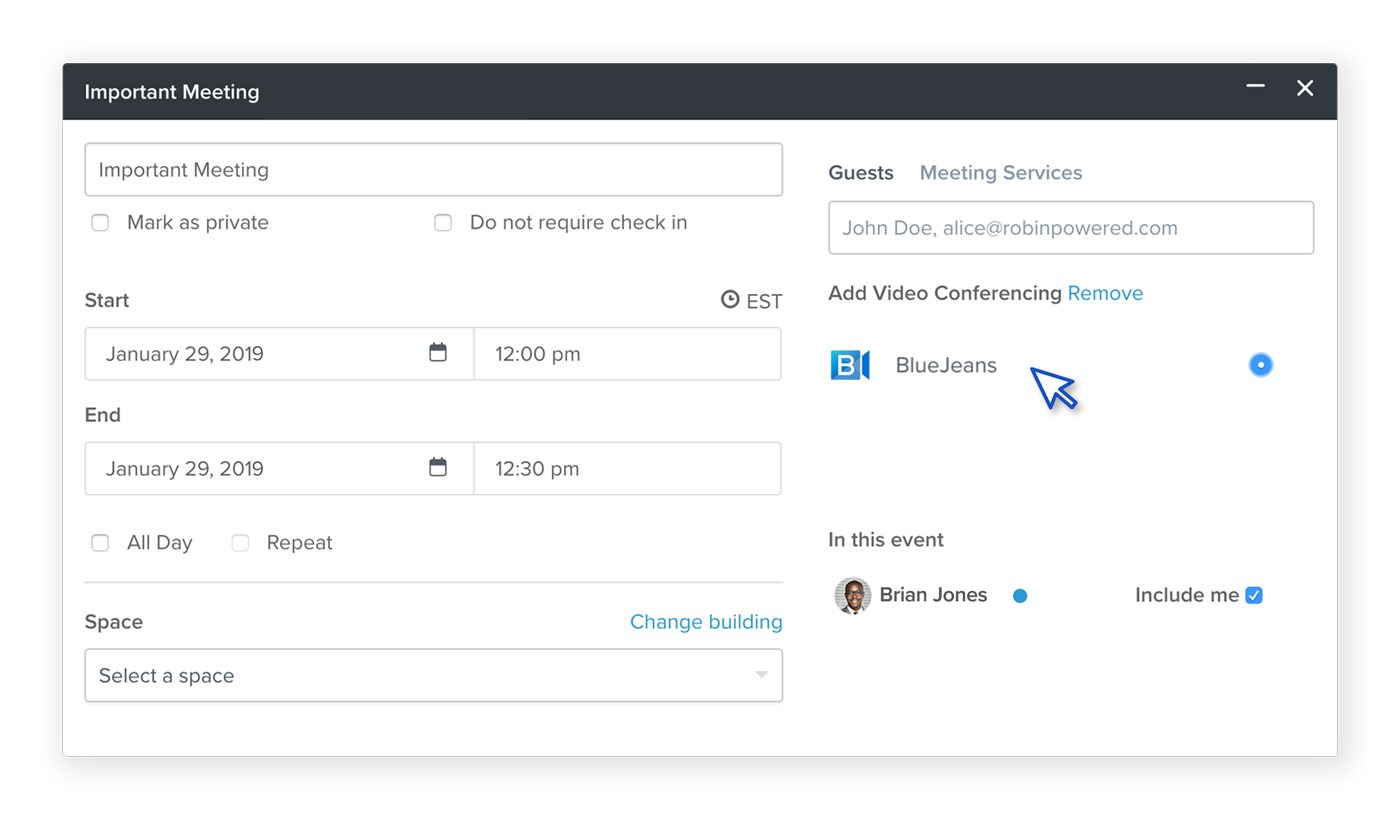Open the end date calendar icon
The height and width of the screenshot is (819, 1400).
click(438, 467)
